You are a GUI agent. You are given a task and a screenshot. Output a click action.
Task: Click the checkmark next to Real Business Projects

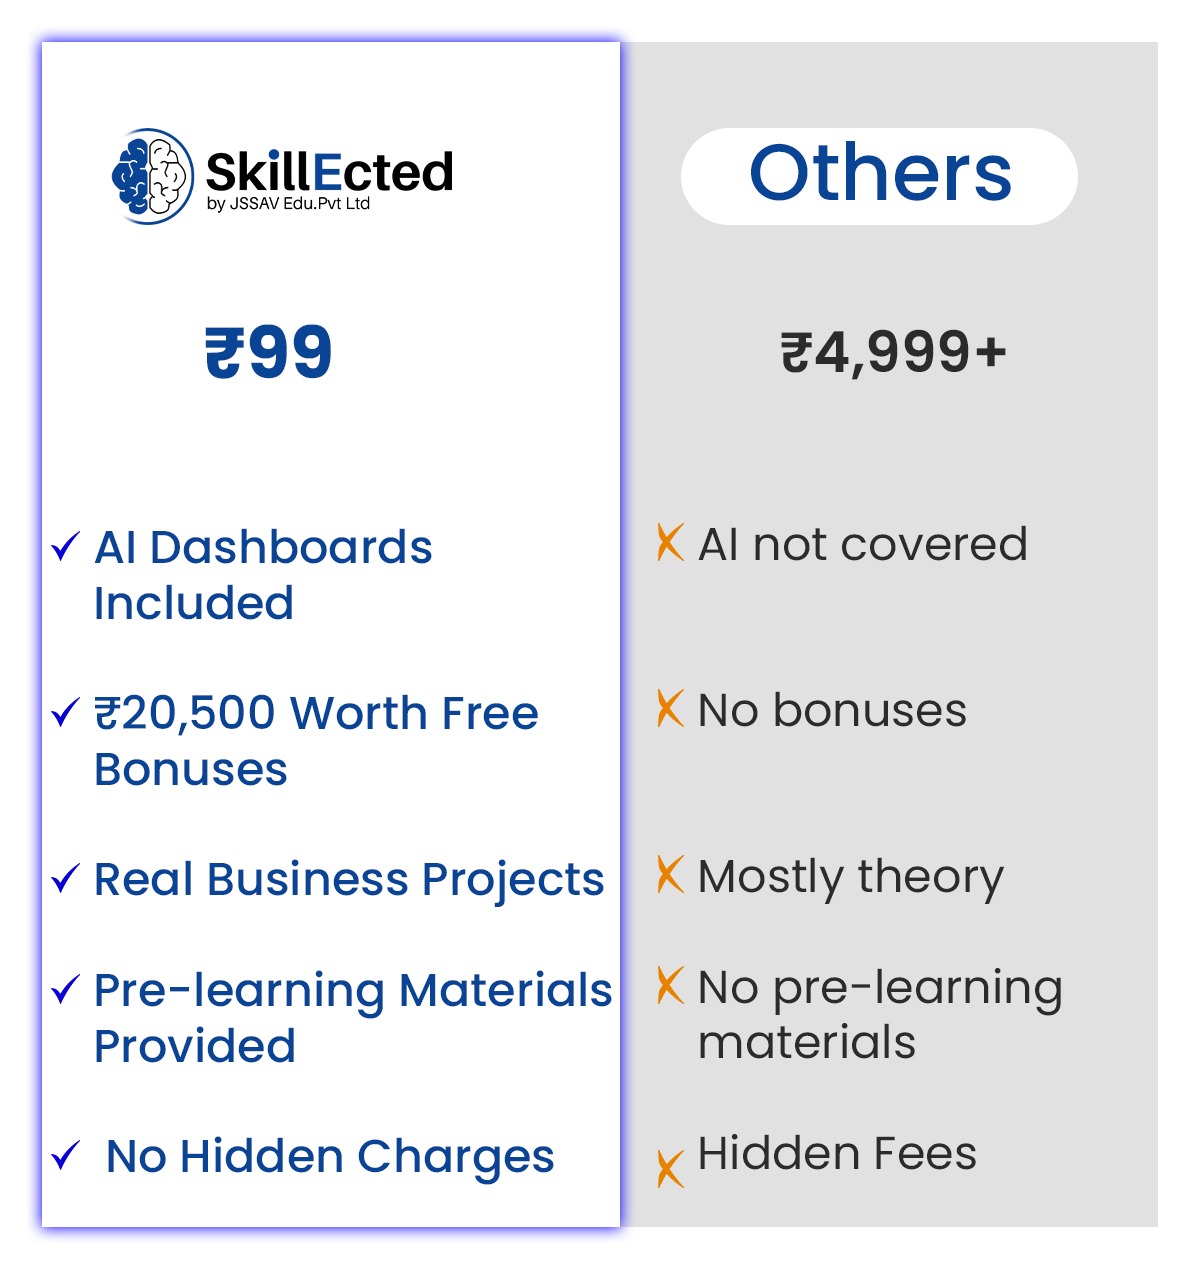[x=65, y=878]
